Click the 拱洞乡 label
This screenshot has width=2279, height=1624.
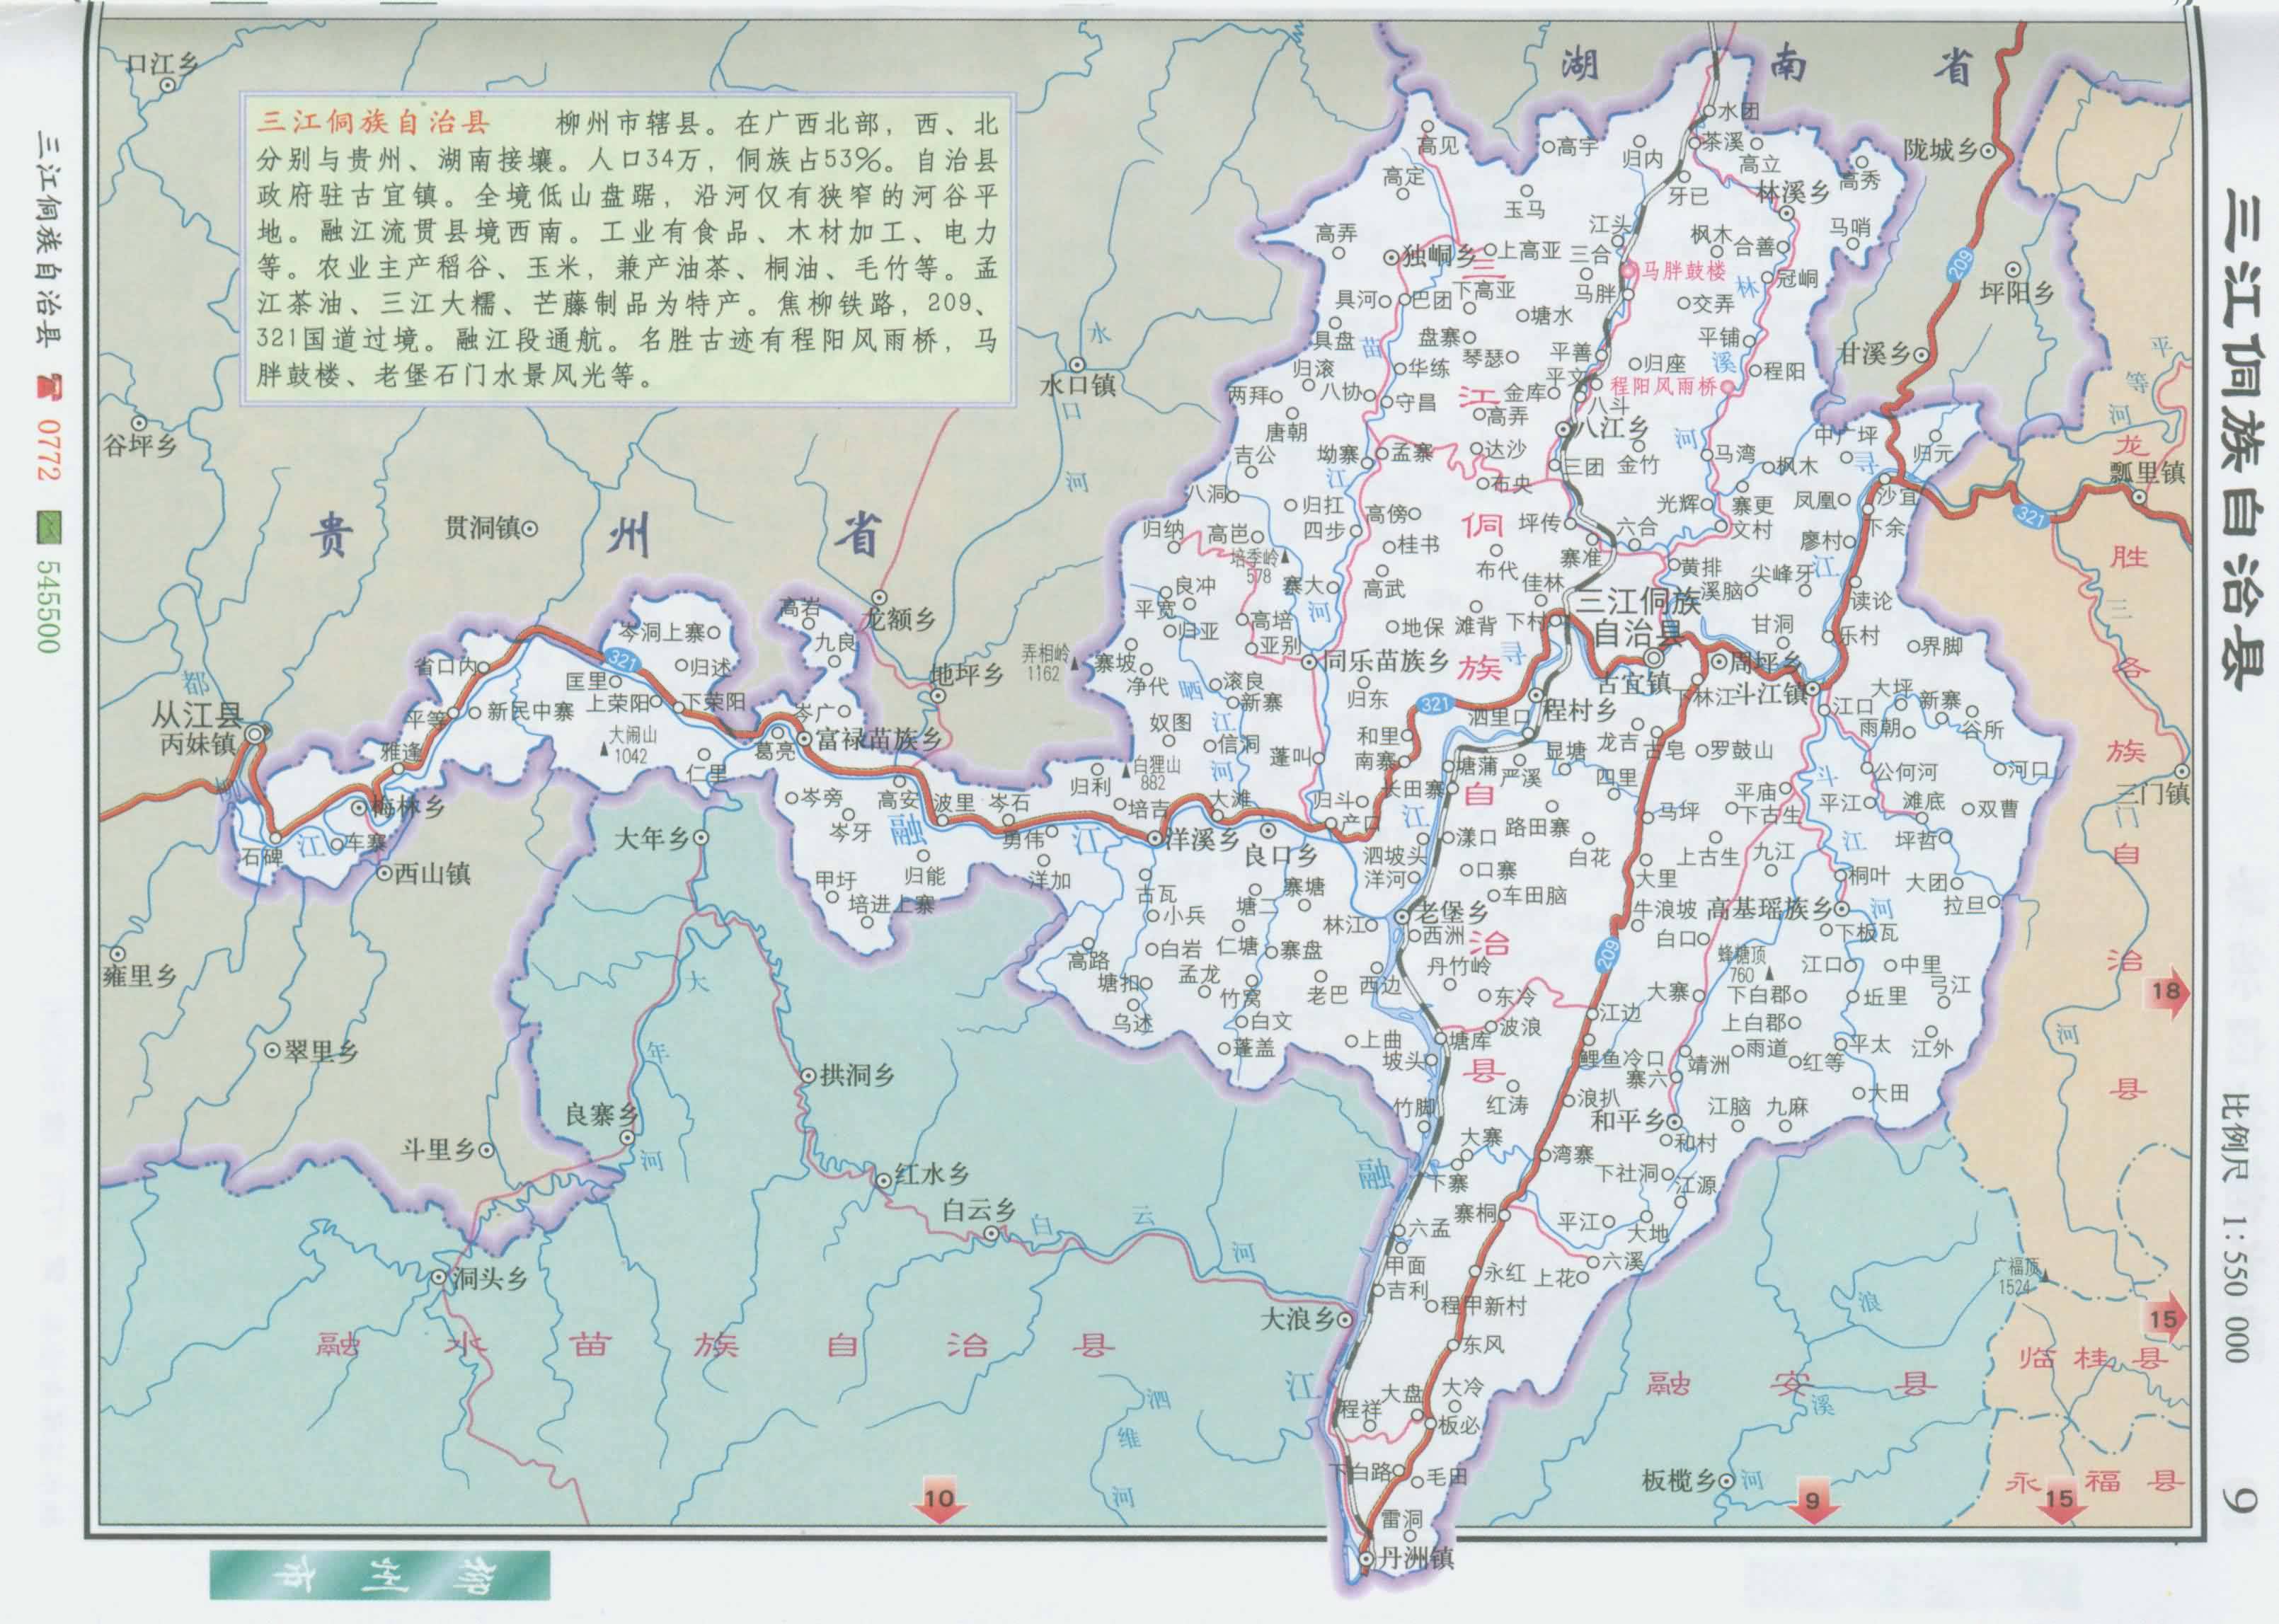pos(857,1075)
